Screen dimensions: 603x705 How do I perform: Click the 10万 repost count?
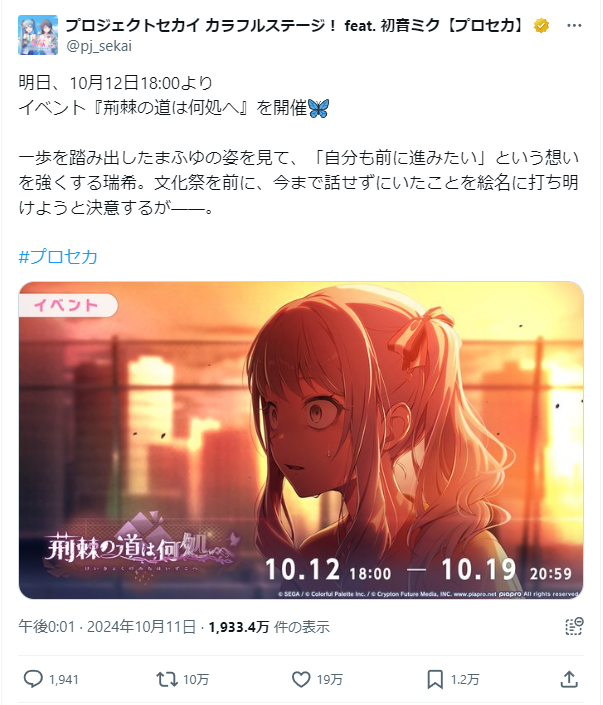pyautogui.click(x=196, y=679)
